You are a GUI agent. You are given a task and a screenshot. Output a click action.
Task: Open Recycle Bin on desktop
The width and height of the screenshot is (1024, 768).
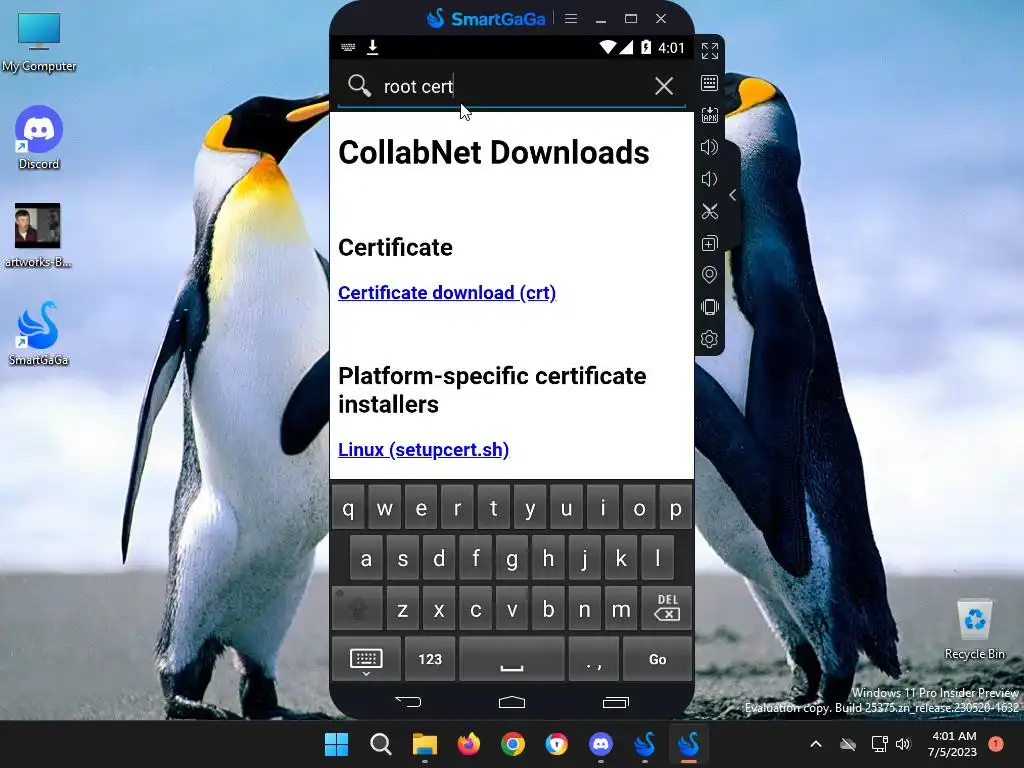[974, 630]
